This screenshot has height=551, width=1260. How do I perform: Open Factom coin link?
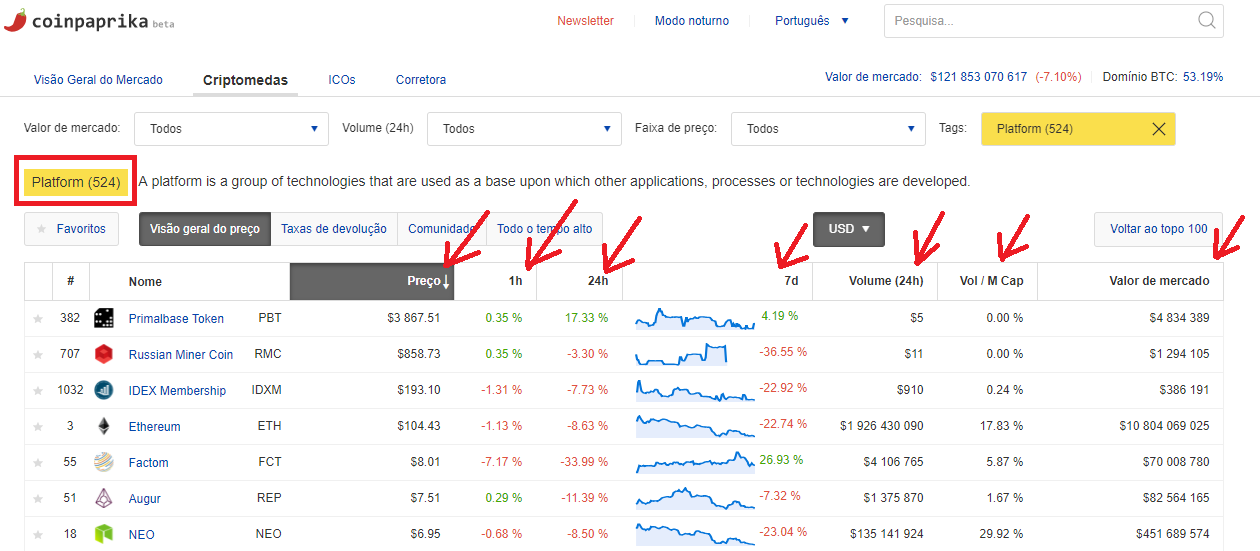[x=149, y=463]
